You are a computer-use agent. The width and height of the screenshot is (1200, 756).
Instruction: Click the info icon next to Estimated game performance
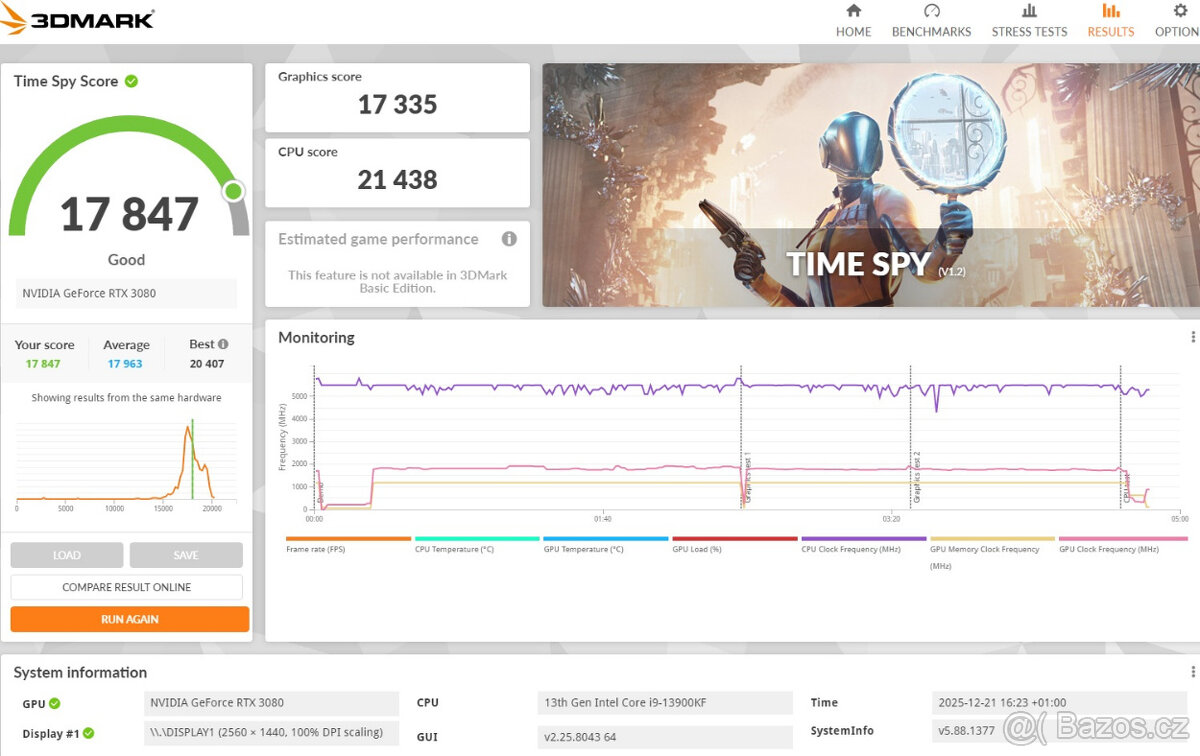pos(509,239)
